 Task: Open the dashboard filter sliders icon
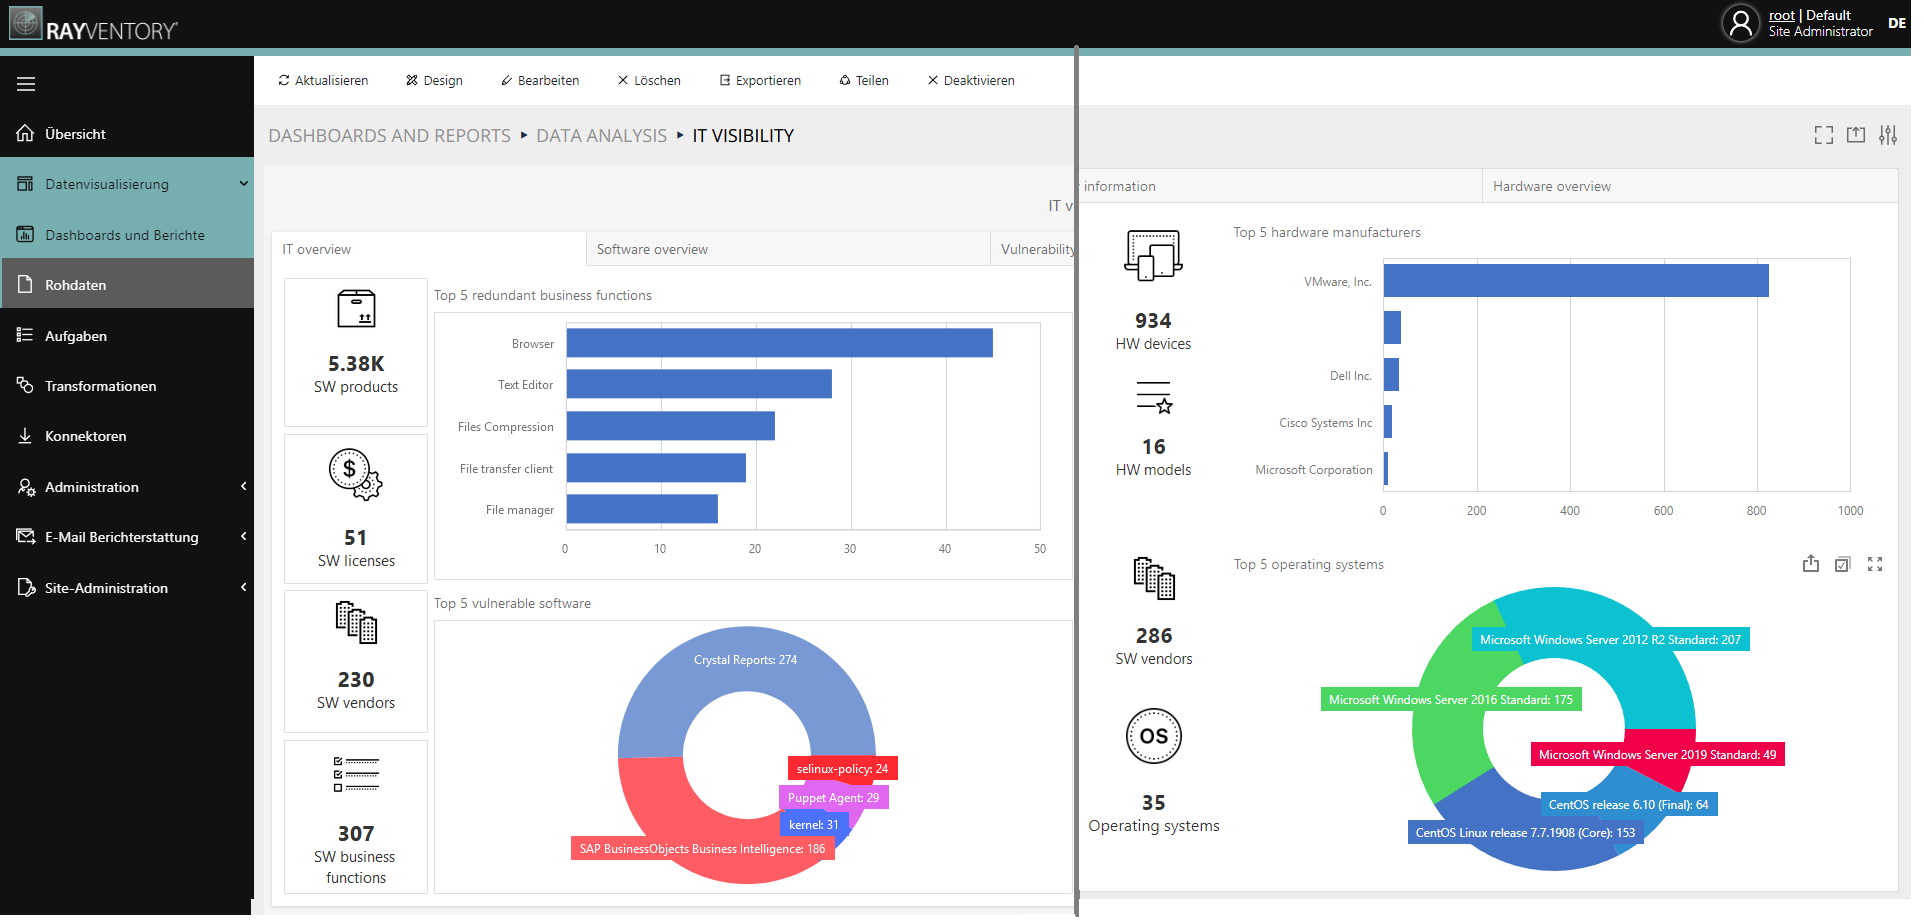[x=1887, y=135]
